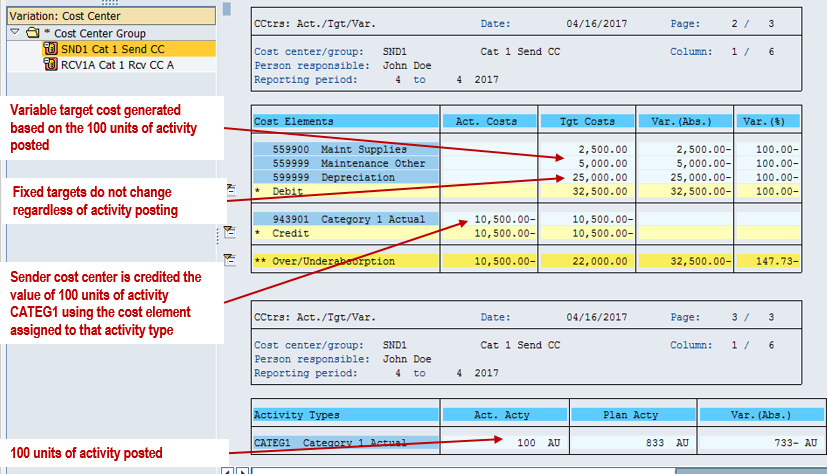Image resolution: width=827 pixels, height=474 pixels.
Task: Select the 943901 Category 1 Actual row
Action: [345, 219]
